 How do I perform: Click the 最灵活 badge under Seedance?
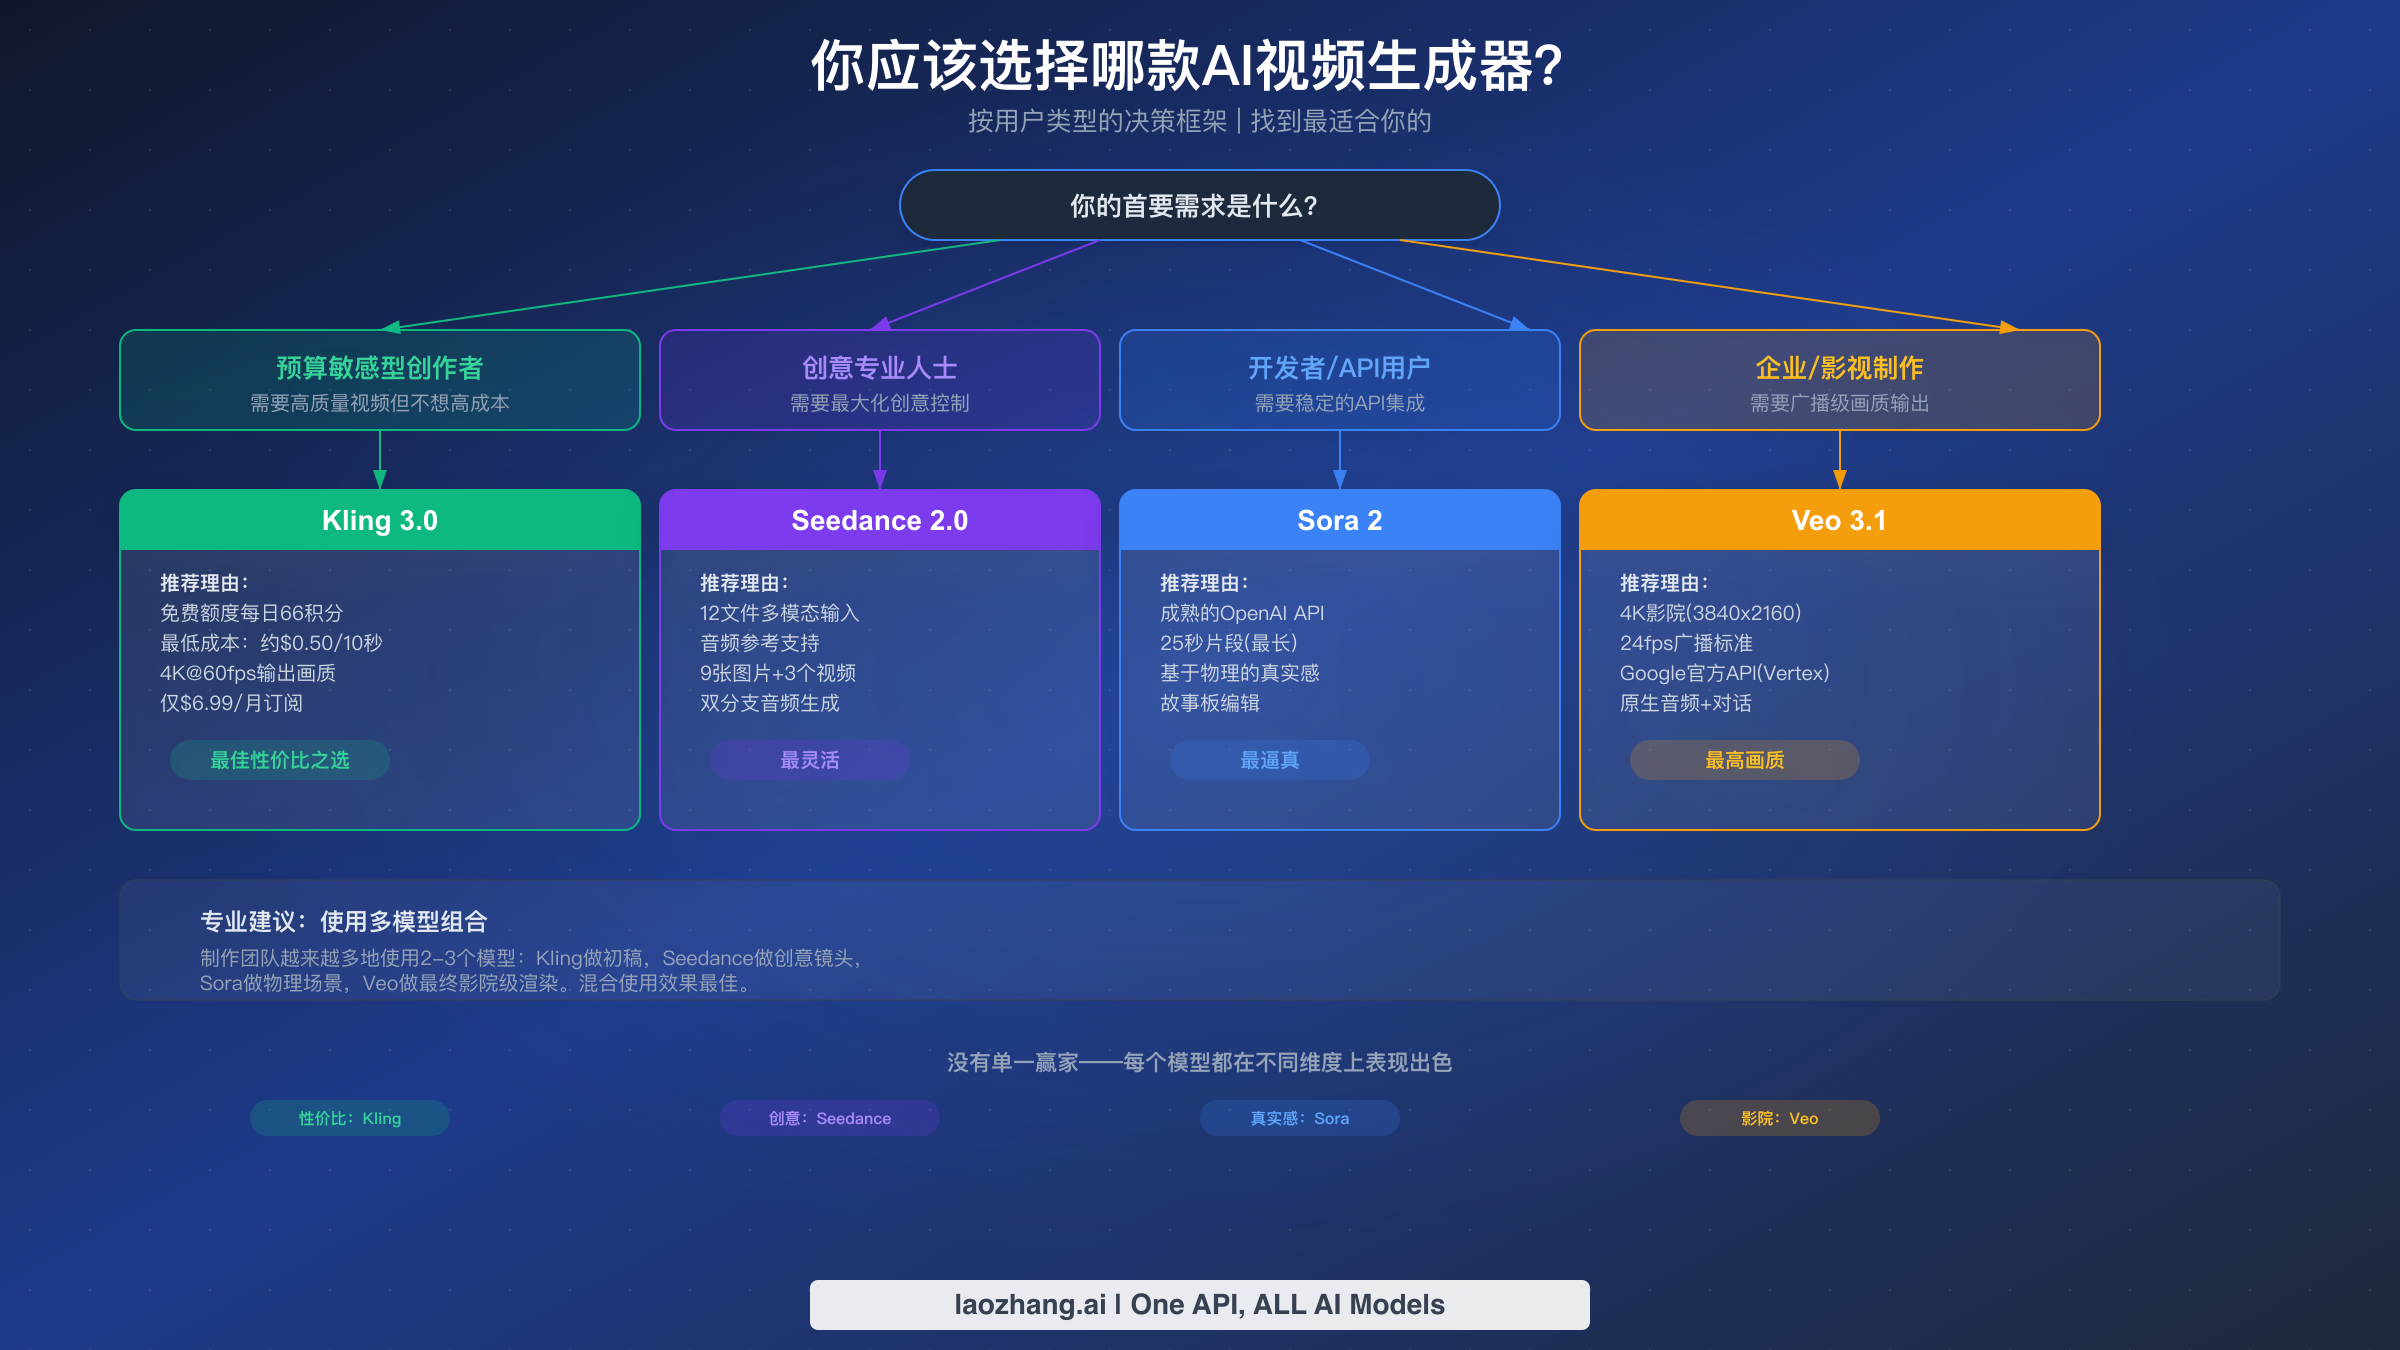coord(808,760)
